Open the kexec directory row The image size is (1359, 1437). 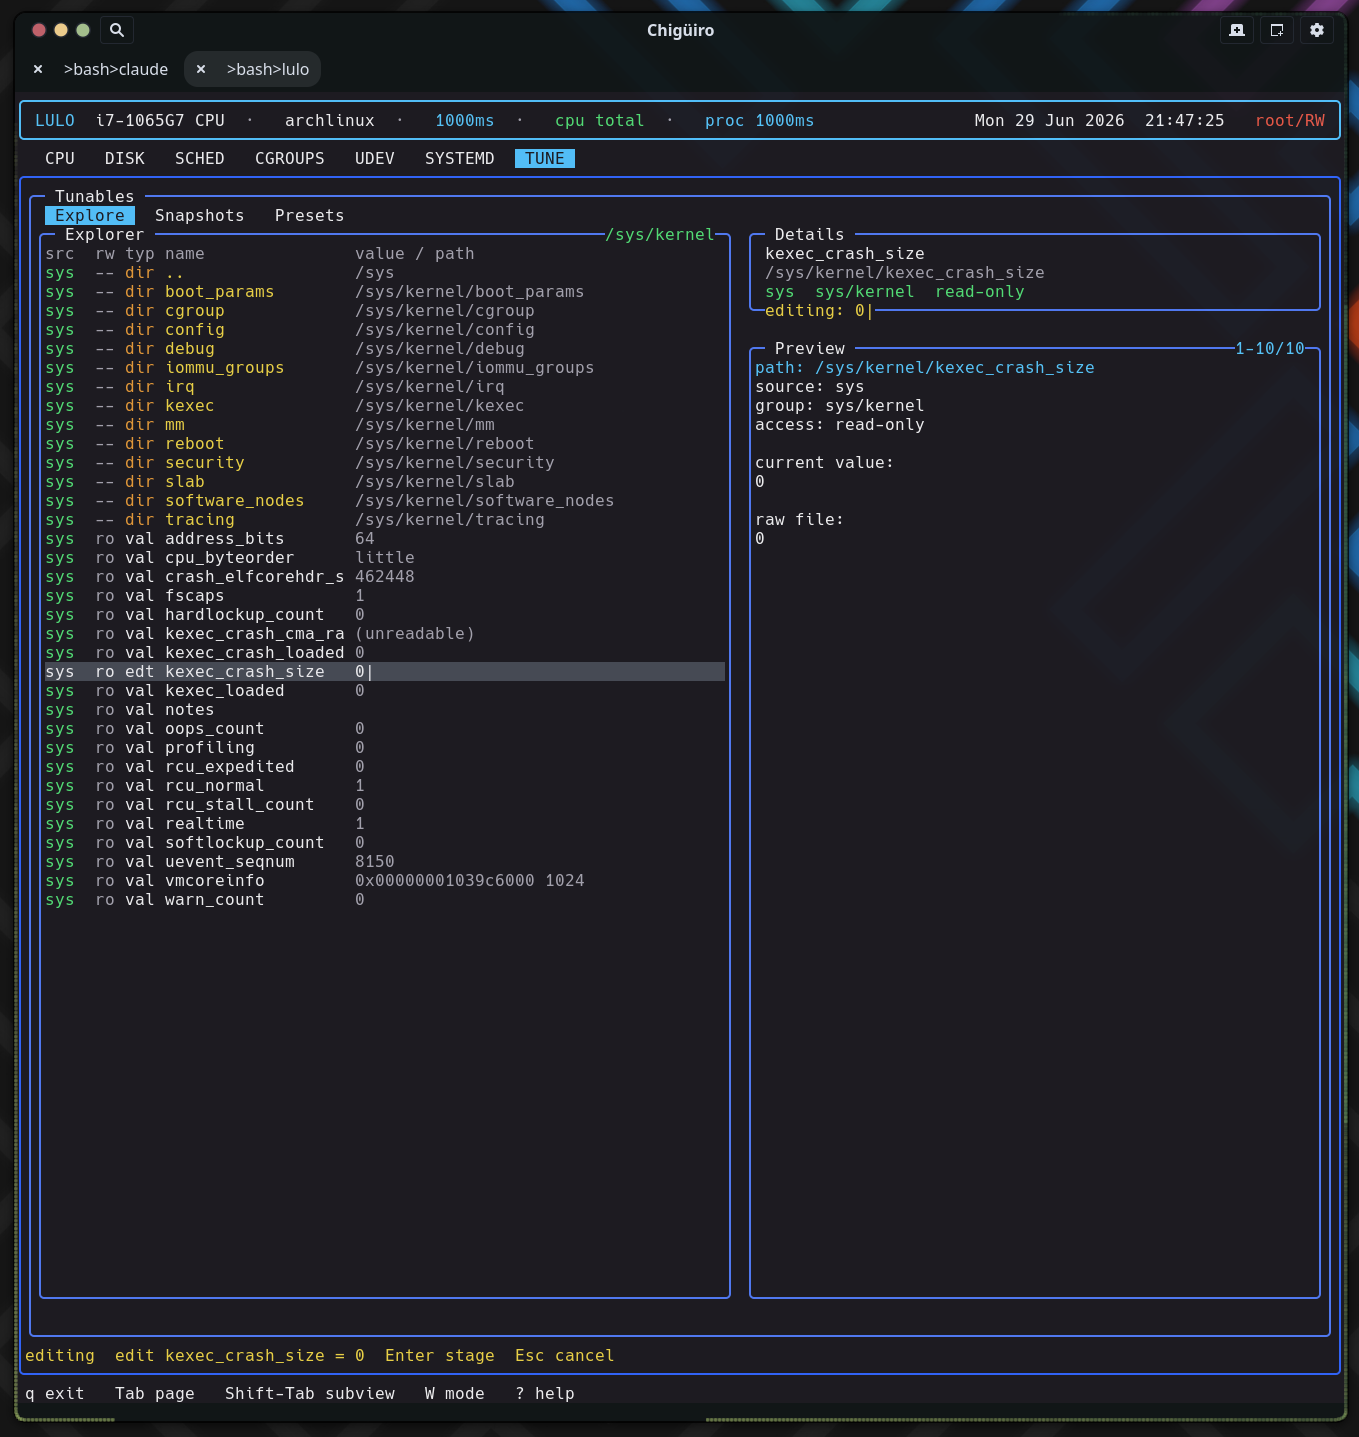click(x=385, y=406)
